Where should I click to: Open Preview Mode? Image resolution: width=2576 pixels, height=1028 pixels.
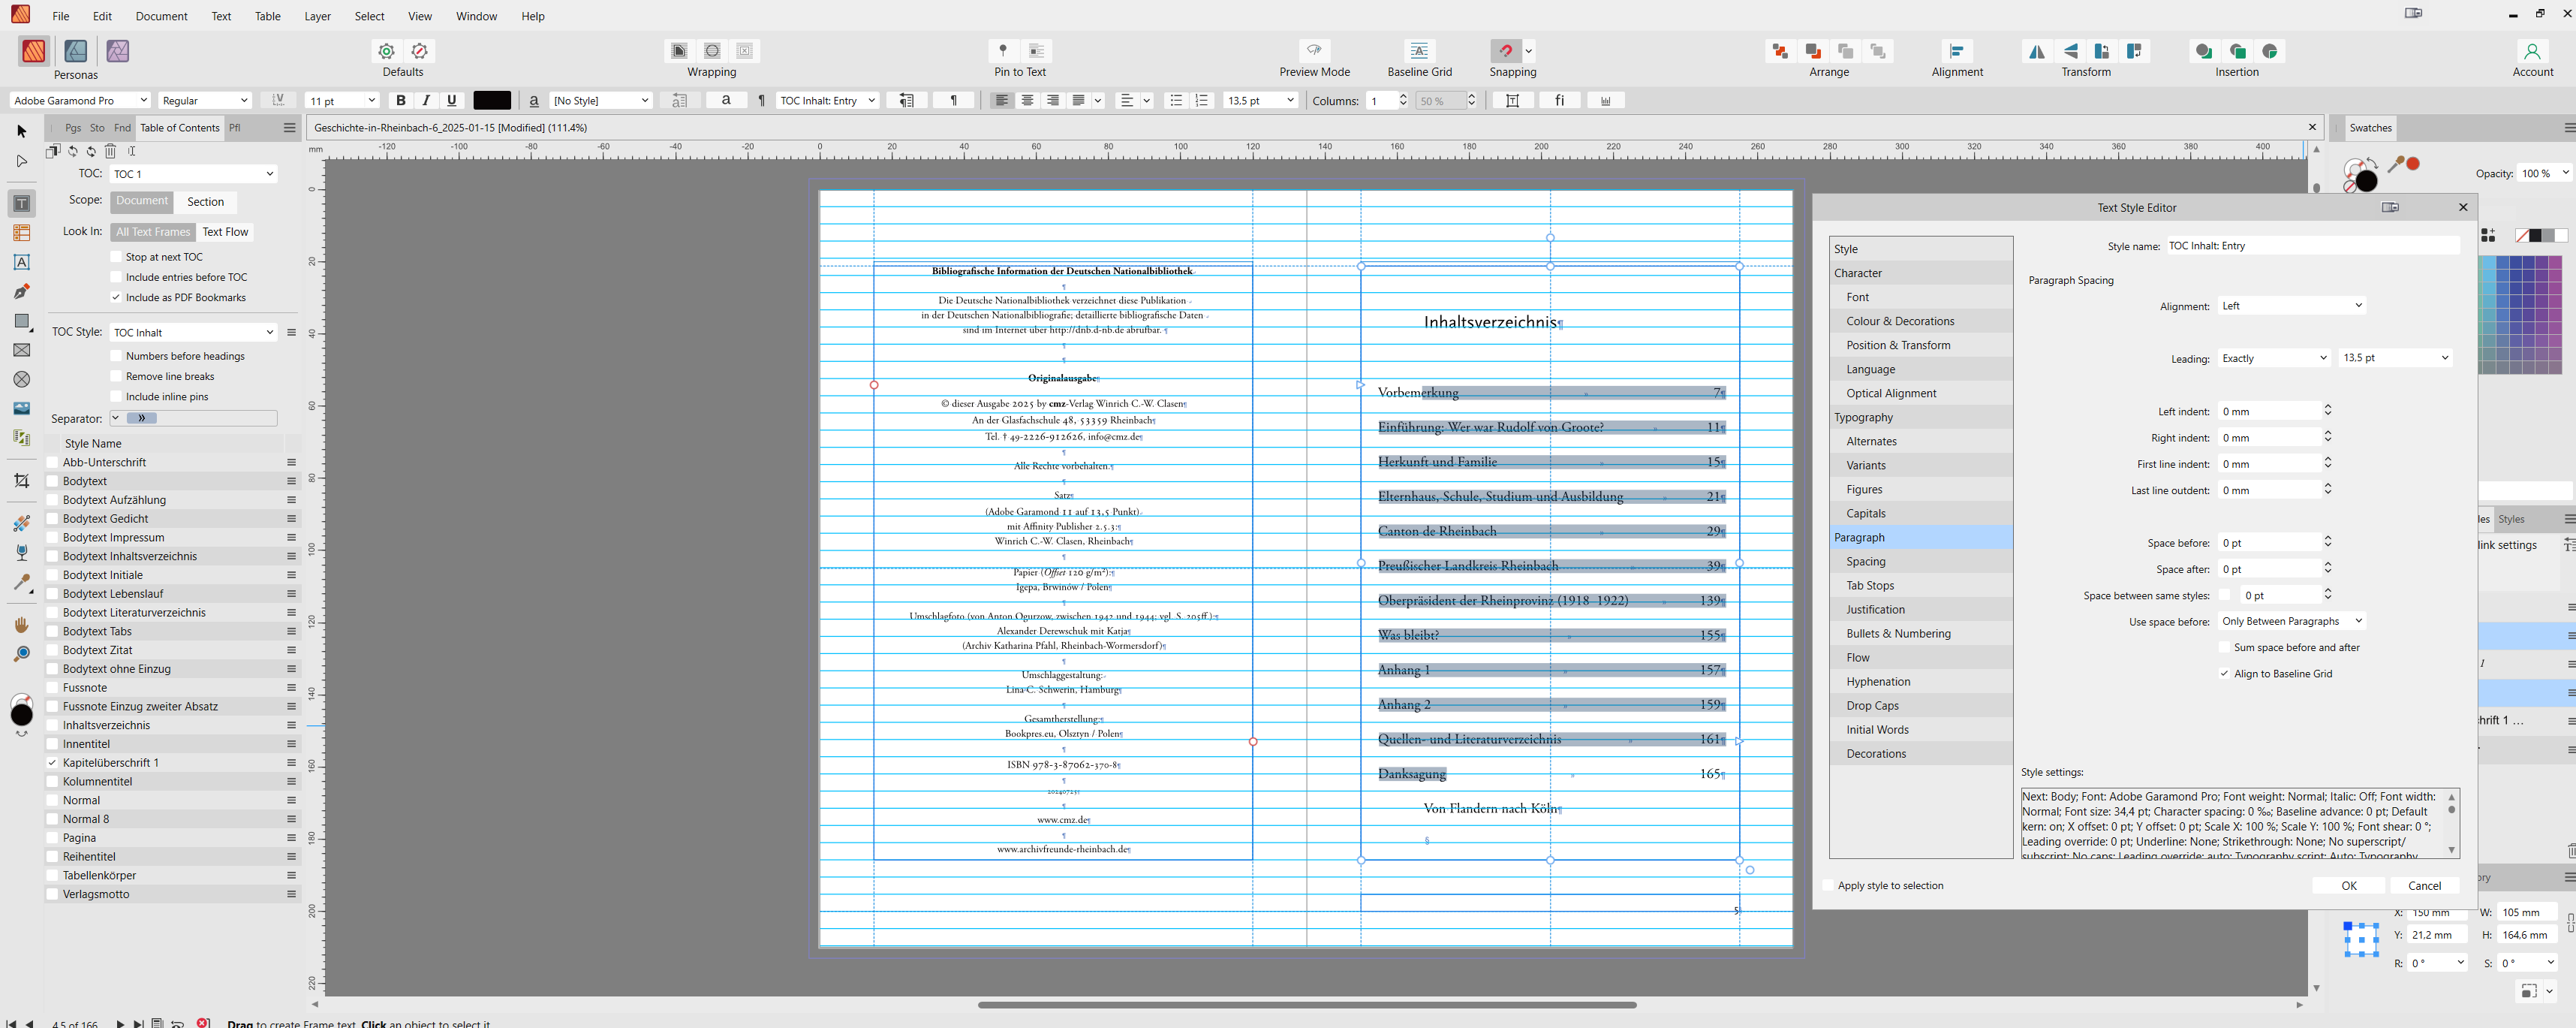[1314, 50]
